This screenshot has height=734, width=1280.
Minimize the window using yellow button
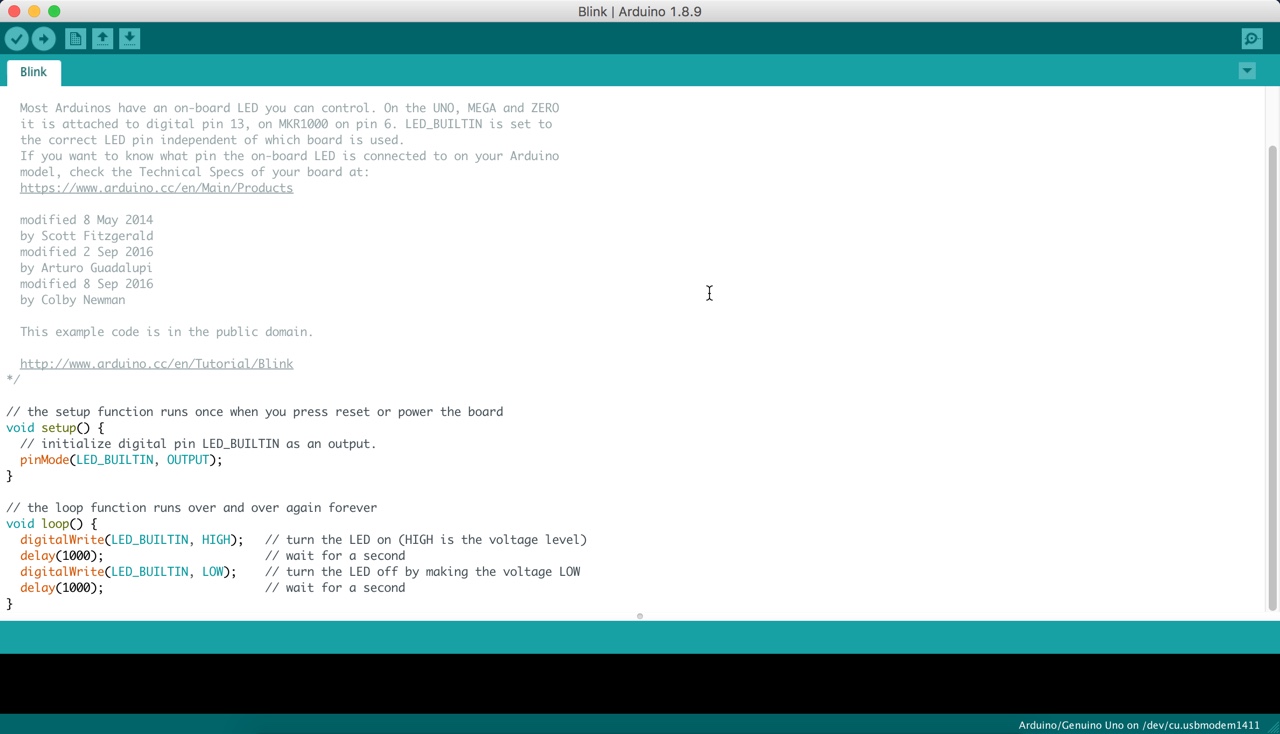point(34,11)
